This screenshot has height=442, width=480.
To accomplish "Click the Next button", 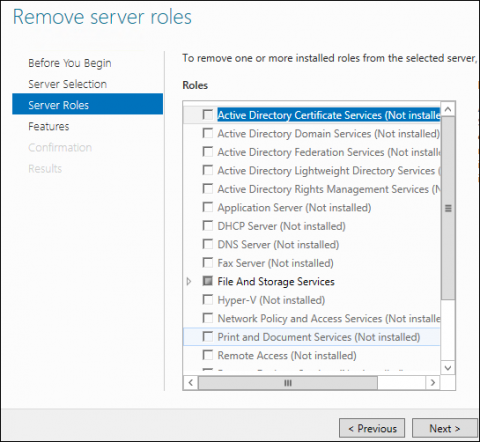I will pyautogui.click(x=445, y=428).
